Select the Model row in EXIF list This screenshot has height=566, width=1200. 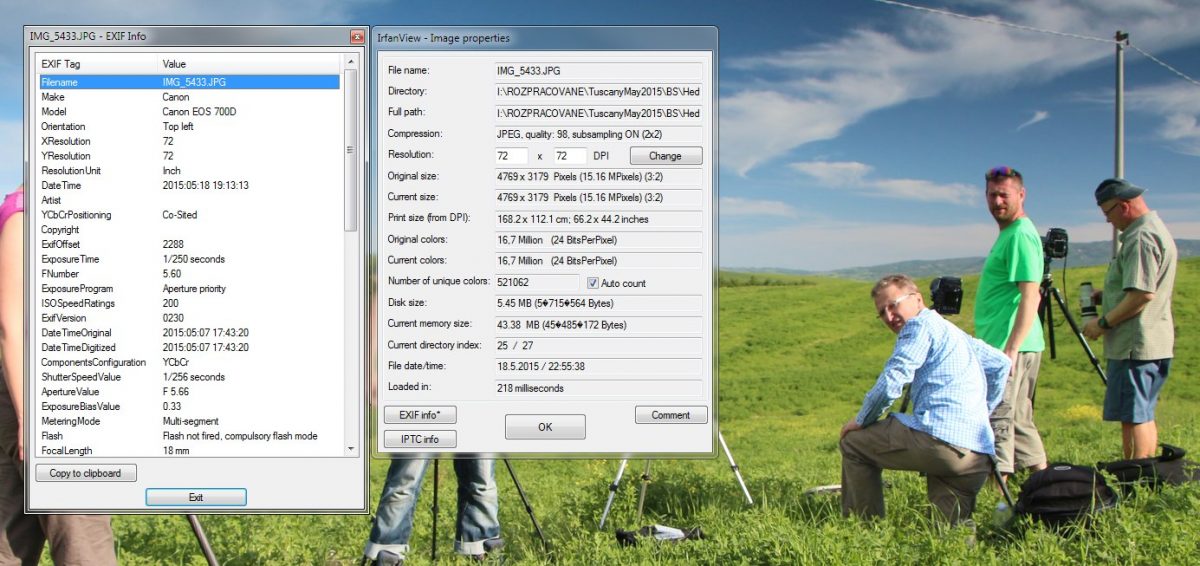coord(188,112)
